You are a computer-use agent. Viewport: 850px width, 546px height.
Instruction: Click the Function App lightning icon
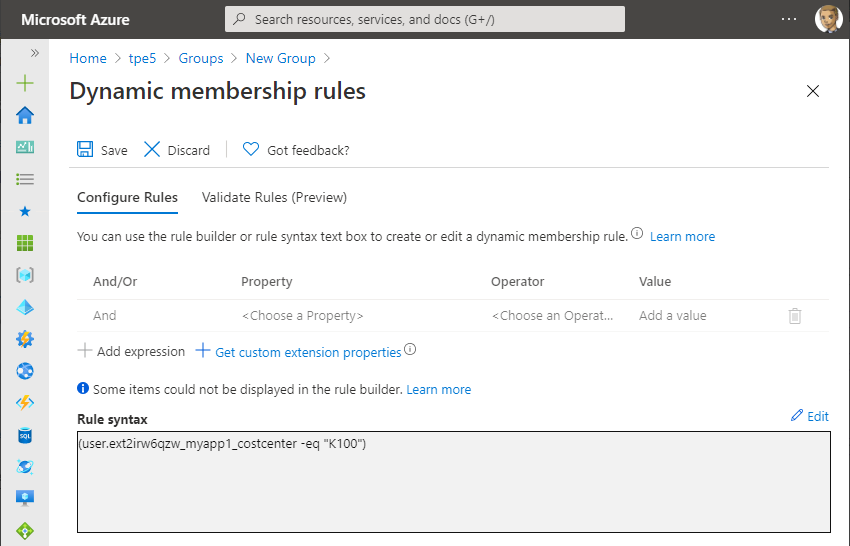25,403
